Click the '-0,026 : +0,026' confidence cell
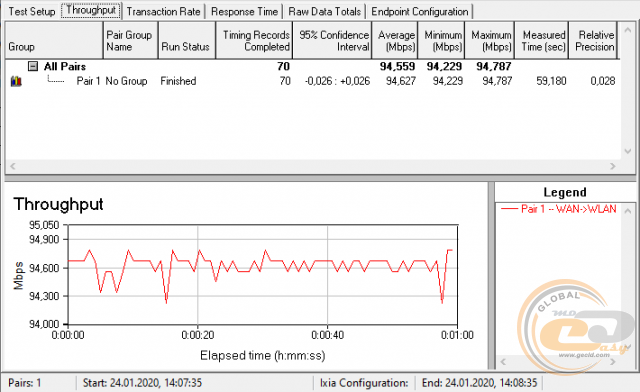Viewport: 640px width, 392px height. point(337,81)
